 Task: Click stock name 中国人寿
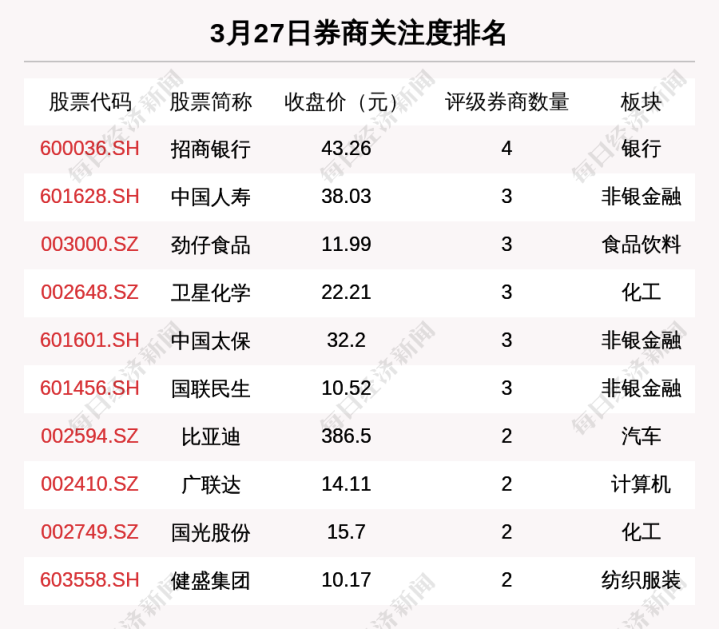(210, 197)
